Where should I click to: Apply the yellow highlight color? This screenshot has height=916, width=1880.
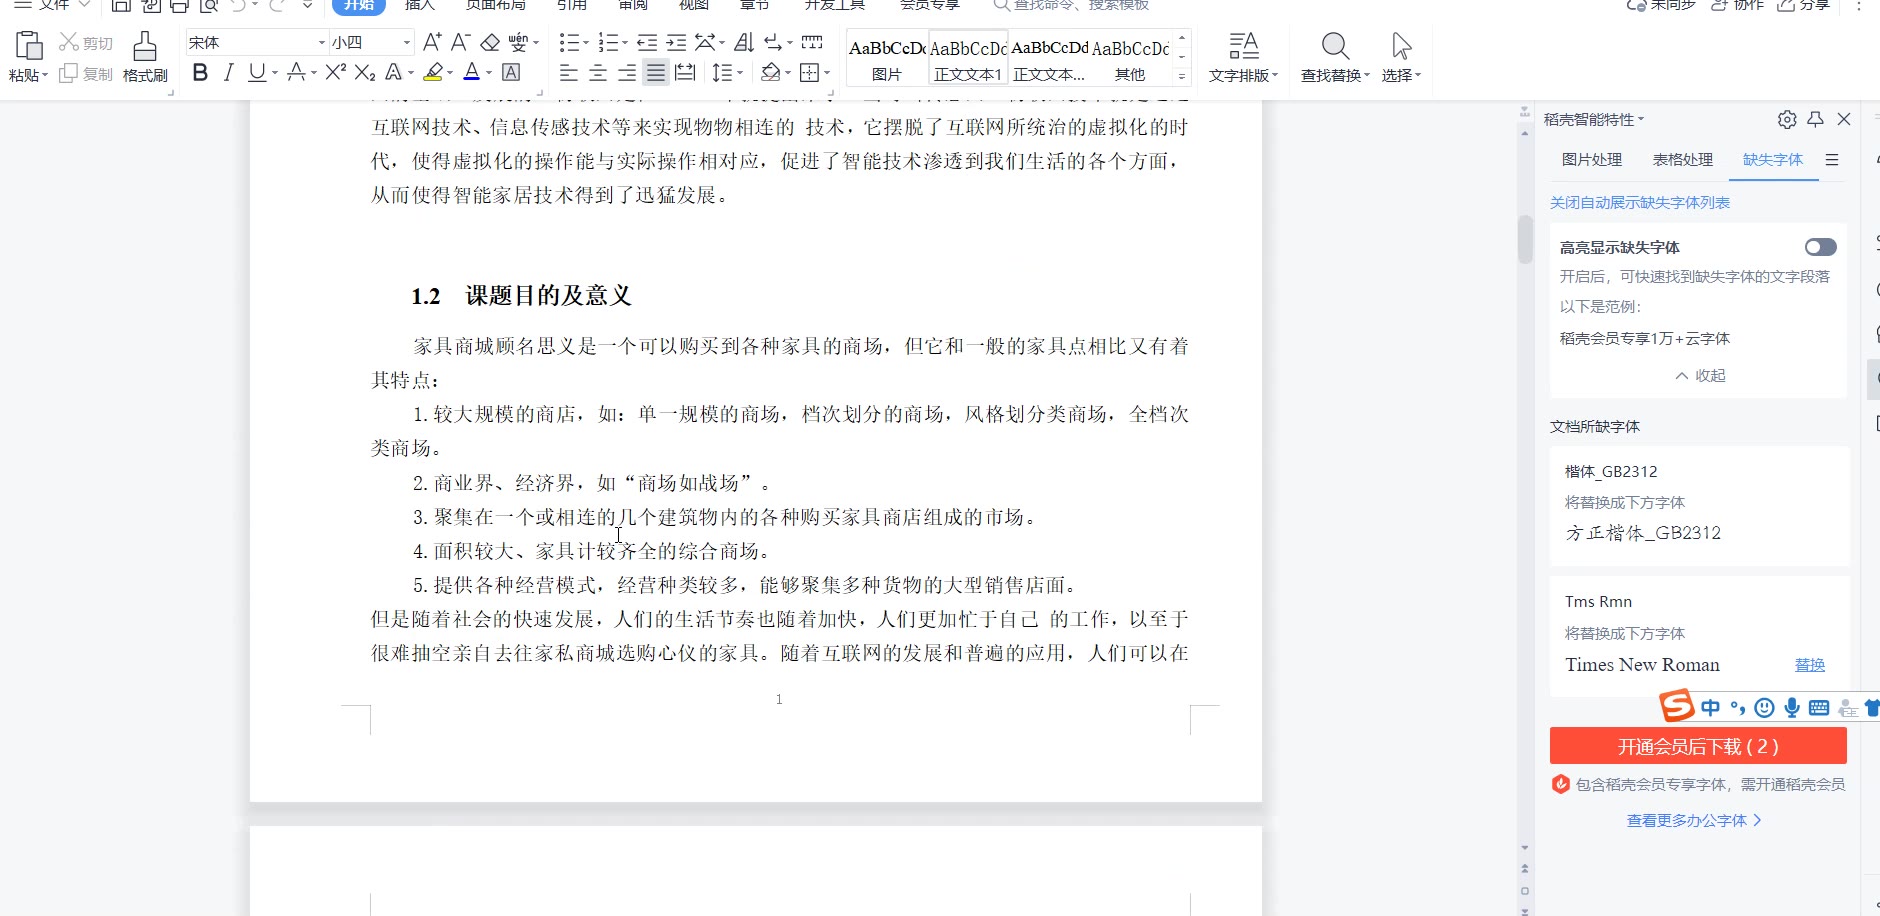pyautogui.click(x=433, y=72)
